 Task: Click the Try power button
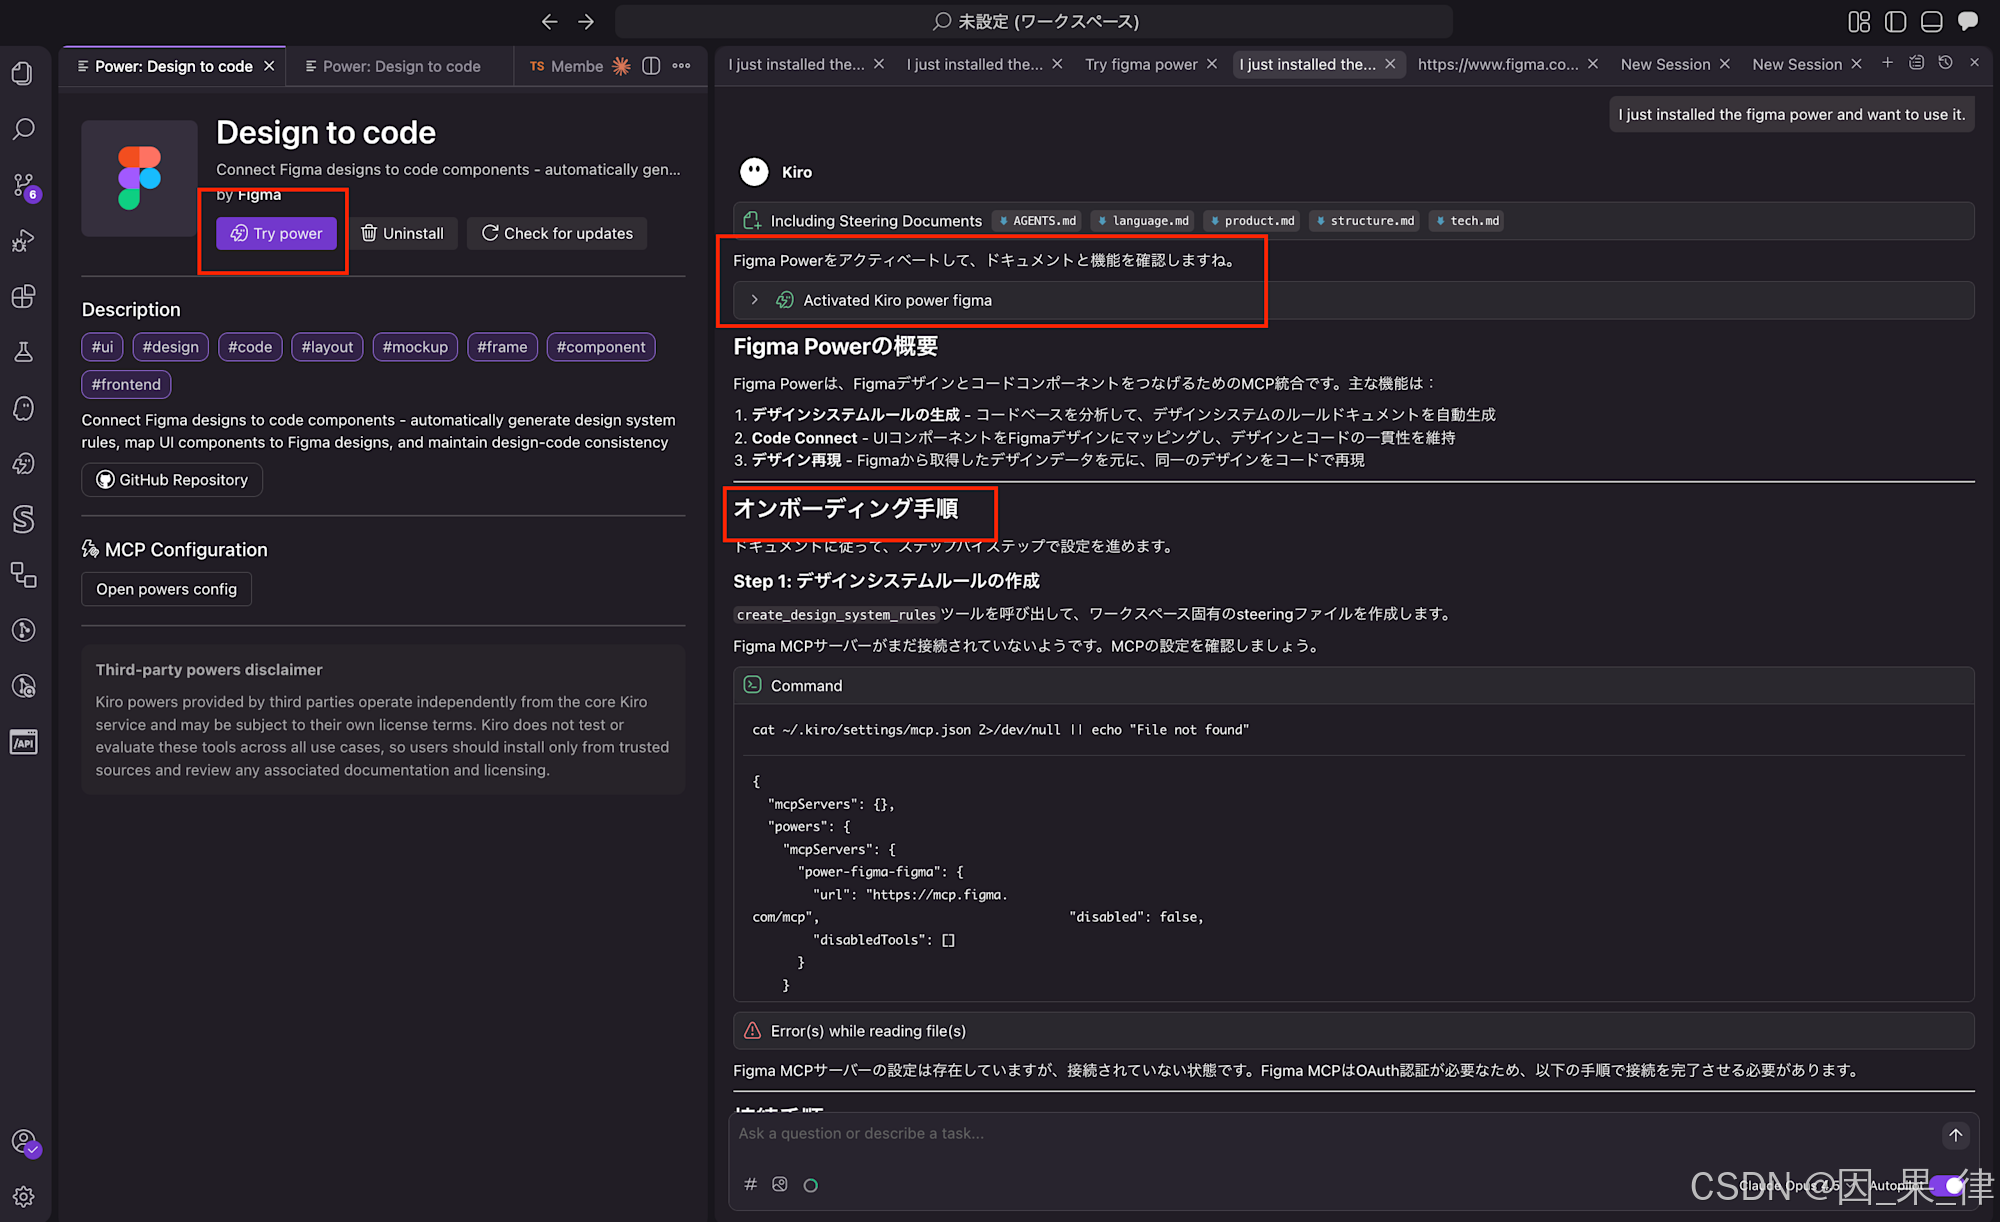tap(276, 233)
